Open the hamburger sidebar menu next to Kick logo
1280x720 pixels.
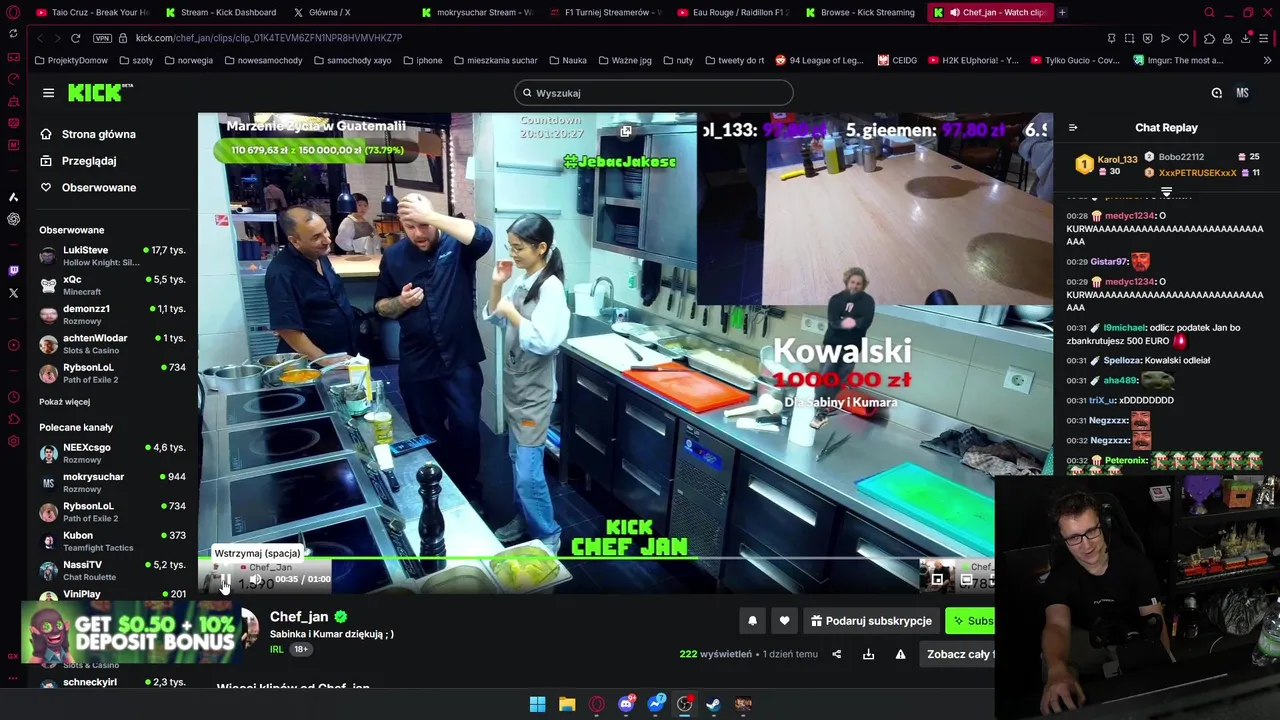coord(48,93)
